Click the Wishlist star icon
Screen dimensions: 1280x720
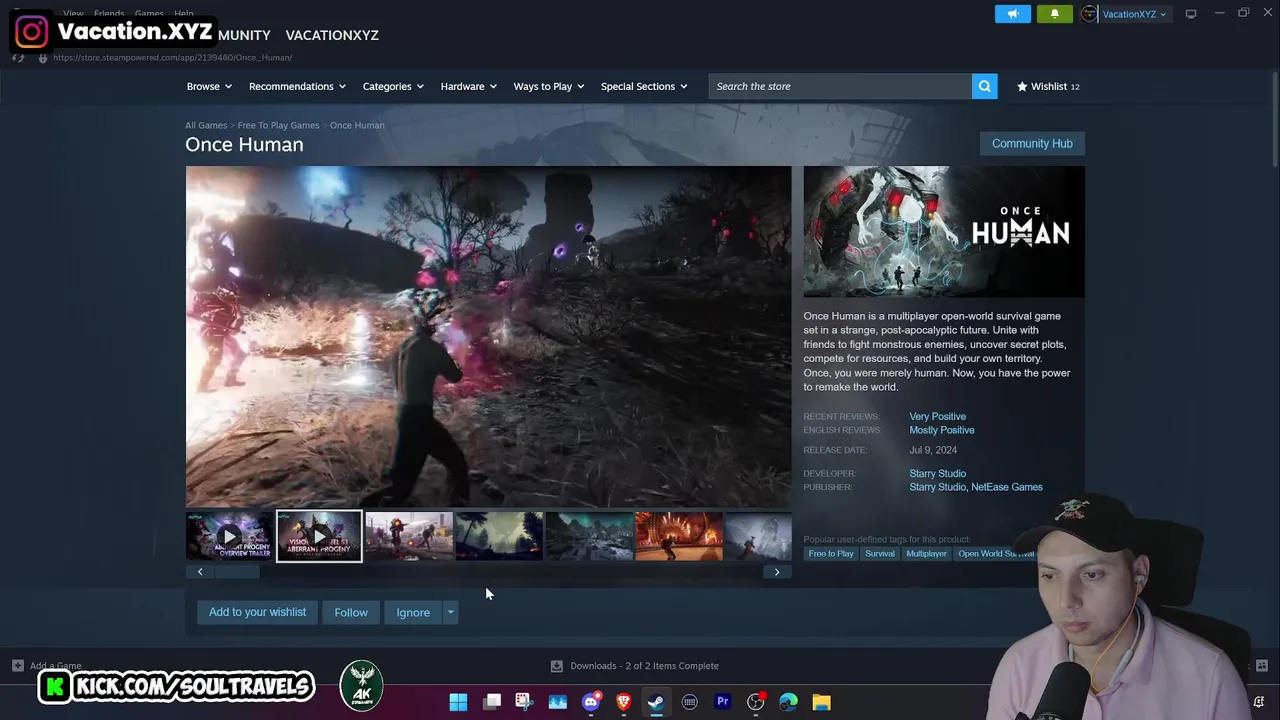1022,87
